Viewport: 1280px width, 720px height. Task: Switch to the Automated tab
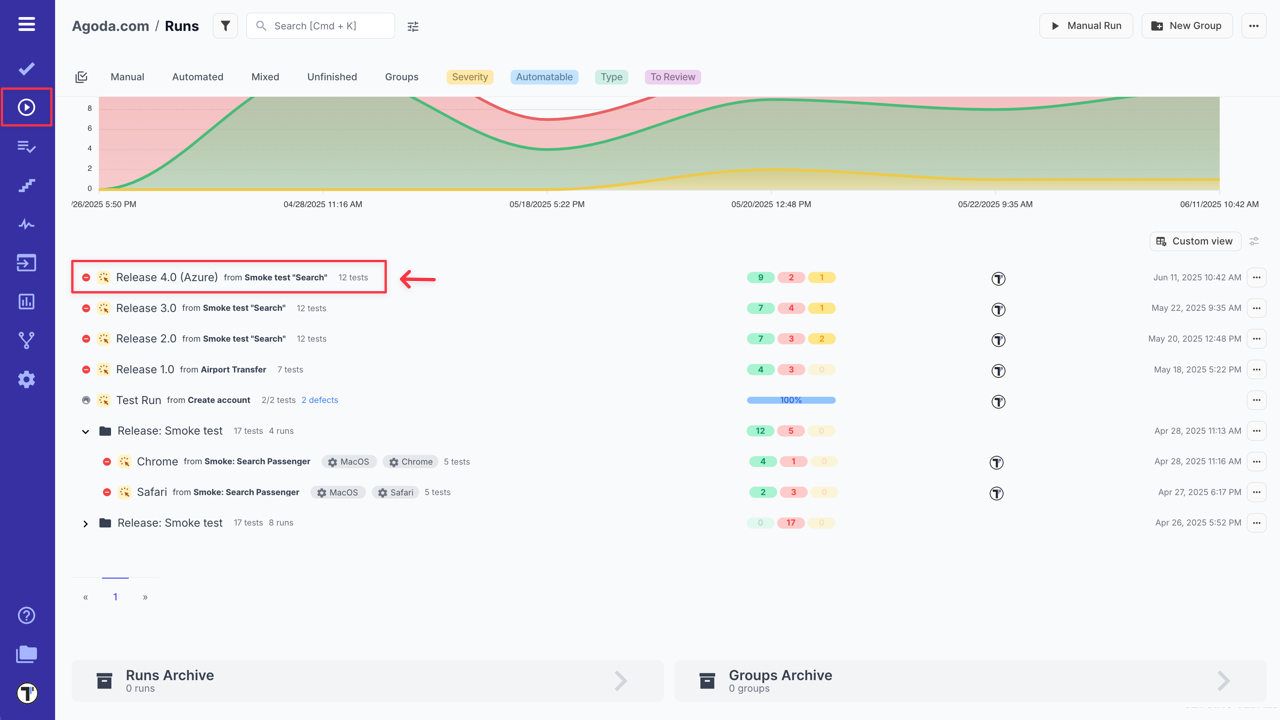[x=197, y=76]
